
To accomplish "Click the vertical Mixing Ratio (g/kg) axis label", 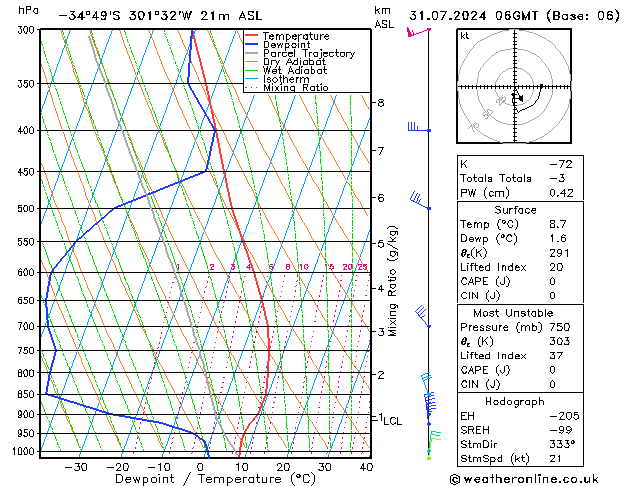I will click(392, 281).
